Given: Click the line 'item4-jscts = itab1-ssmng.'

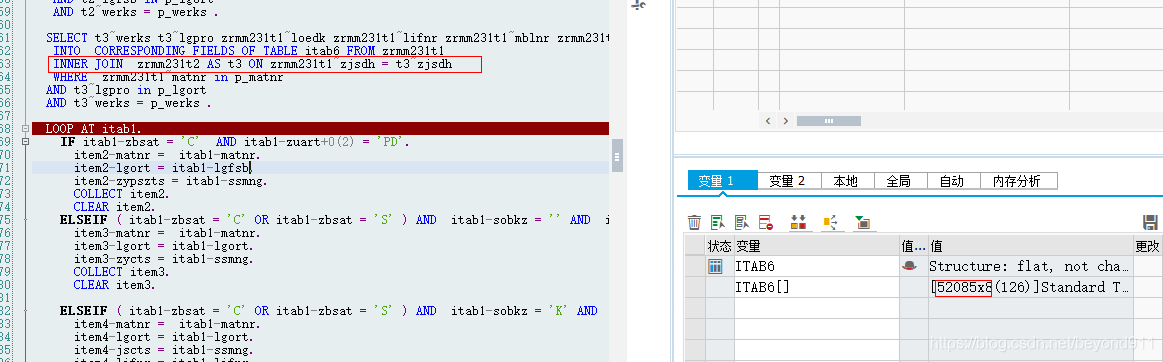Looking at the screenshot, I should (x=164, y=350).
